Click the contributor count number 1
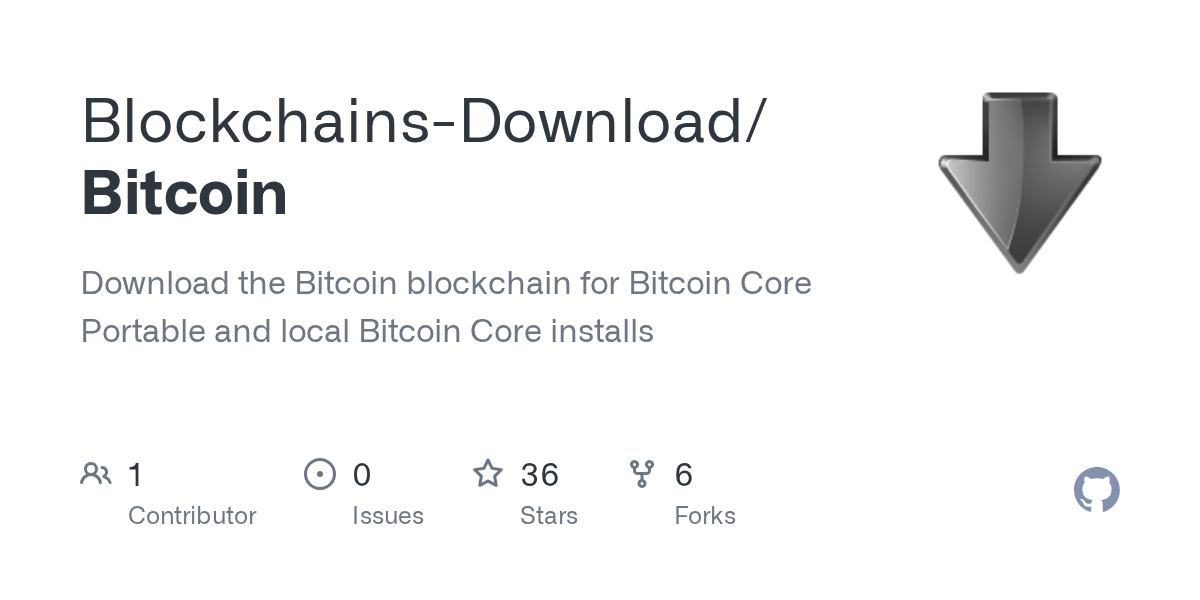Screen dimensions: 1200x600 pyautogui.click(x=136, y=474)
